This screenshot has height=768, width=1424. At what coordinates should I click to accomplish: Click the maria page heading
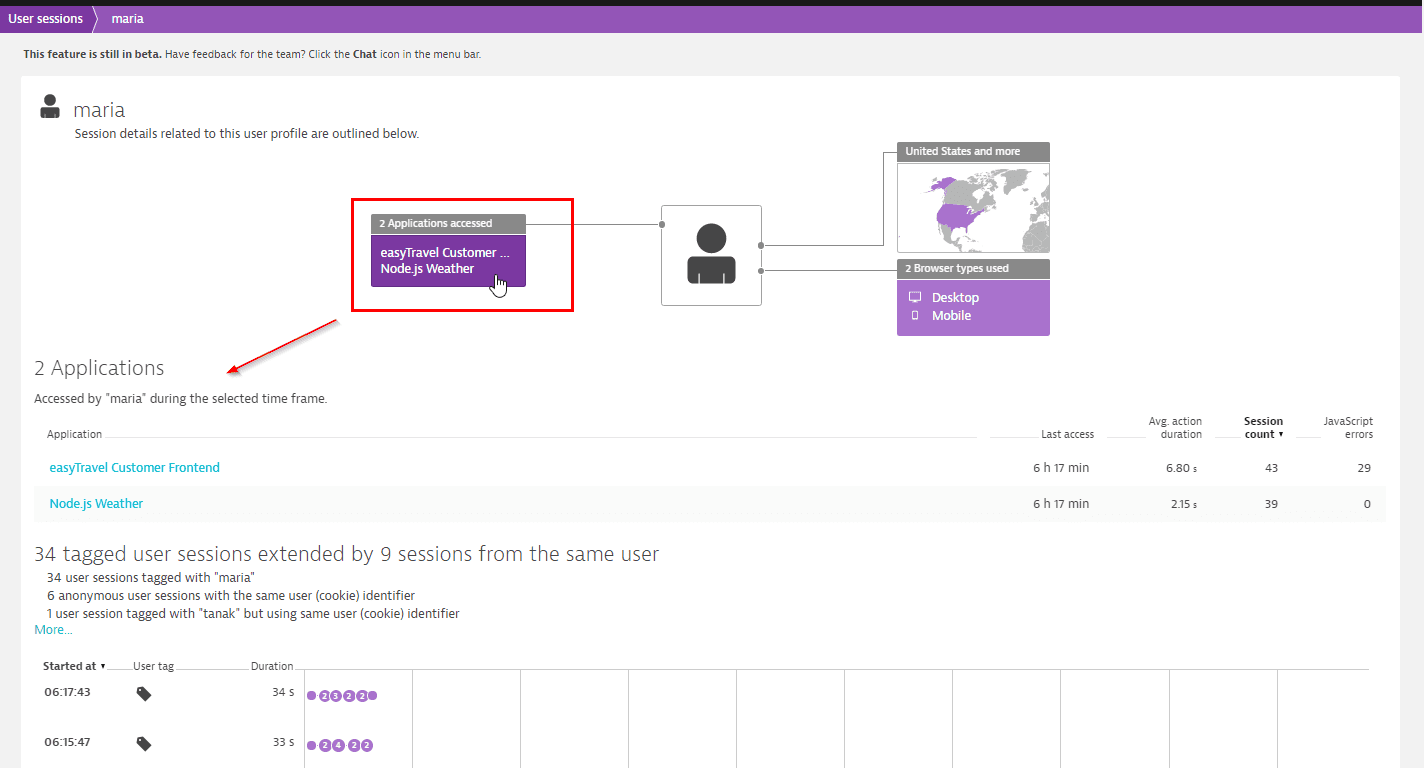[x=99, y=110]
